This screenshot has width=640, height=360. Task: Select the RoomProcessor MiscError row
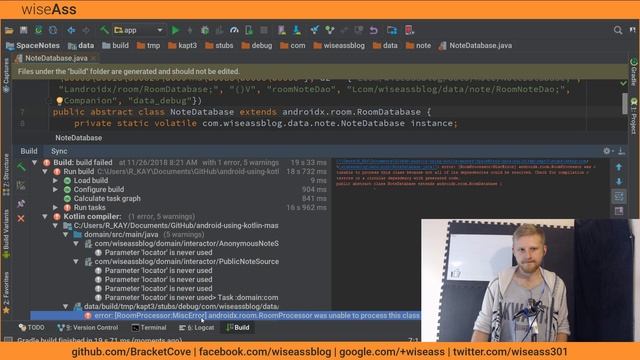[x=226, y=316]
